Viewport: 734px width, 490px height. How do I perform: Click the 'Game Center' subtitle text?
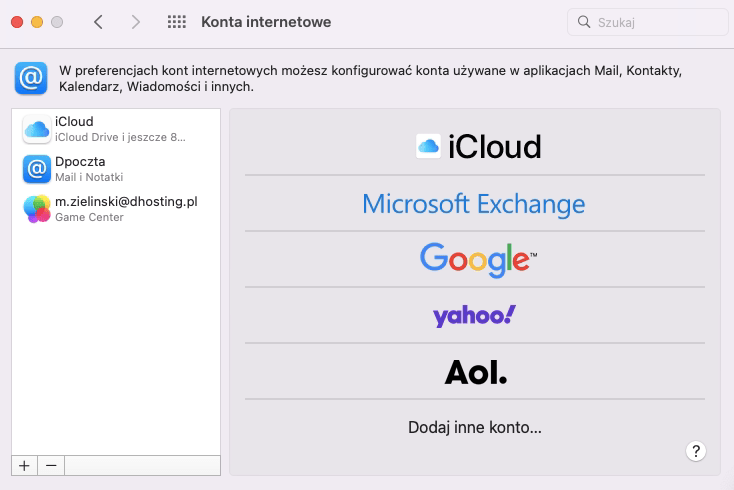pyautogui.click(x=89, y=217)
